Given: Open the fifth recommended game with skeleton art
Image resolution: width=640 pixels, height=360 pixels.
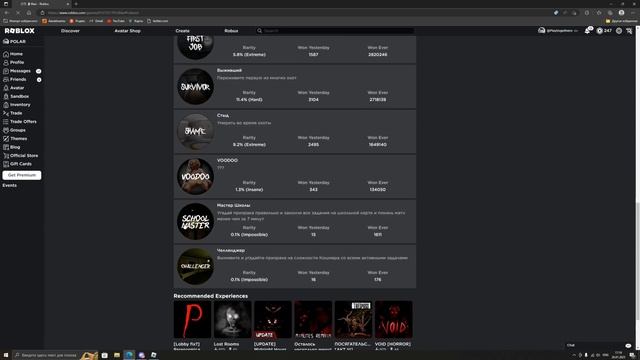Looking at the screenshot, I should pos(353,319).
